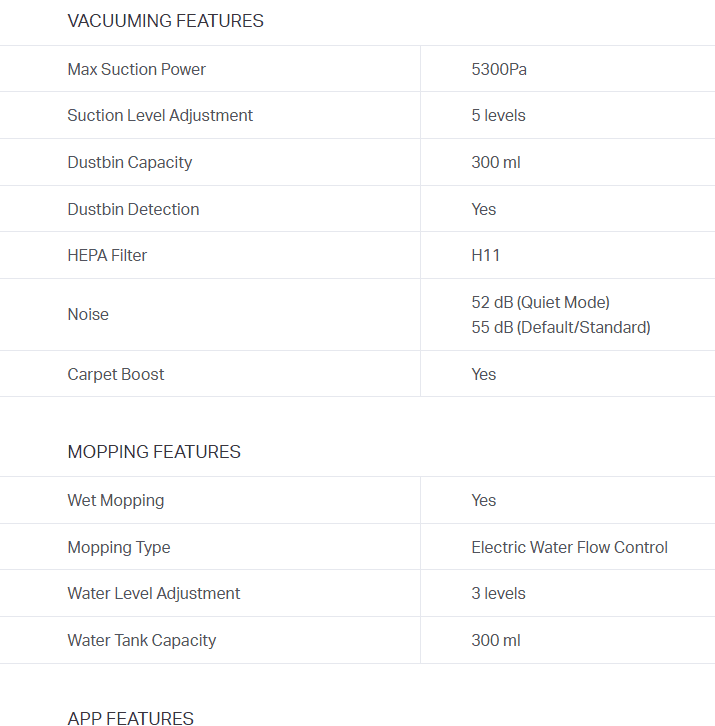Click the Dustbin Detection label
715x726 pixels.
[133, 209]
